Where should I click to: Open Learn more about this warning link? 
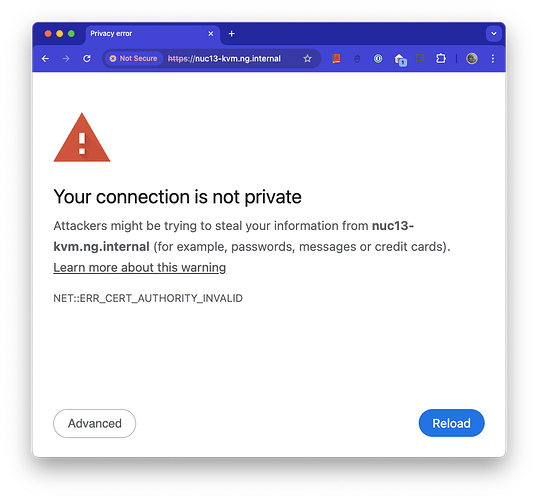(140, 267)
